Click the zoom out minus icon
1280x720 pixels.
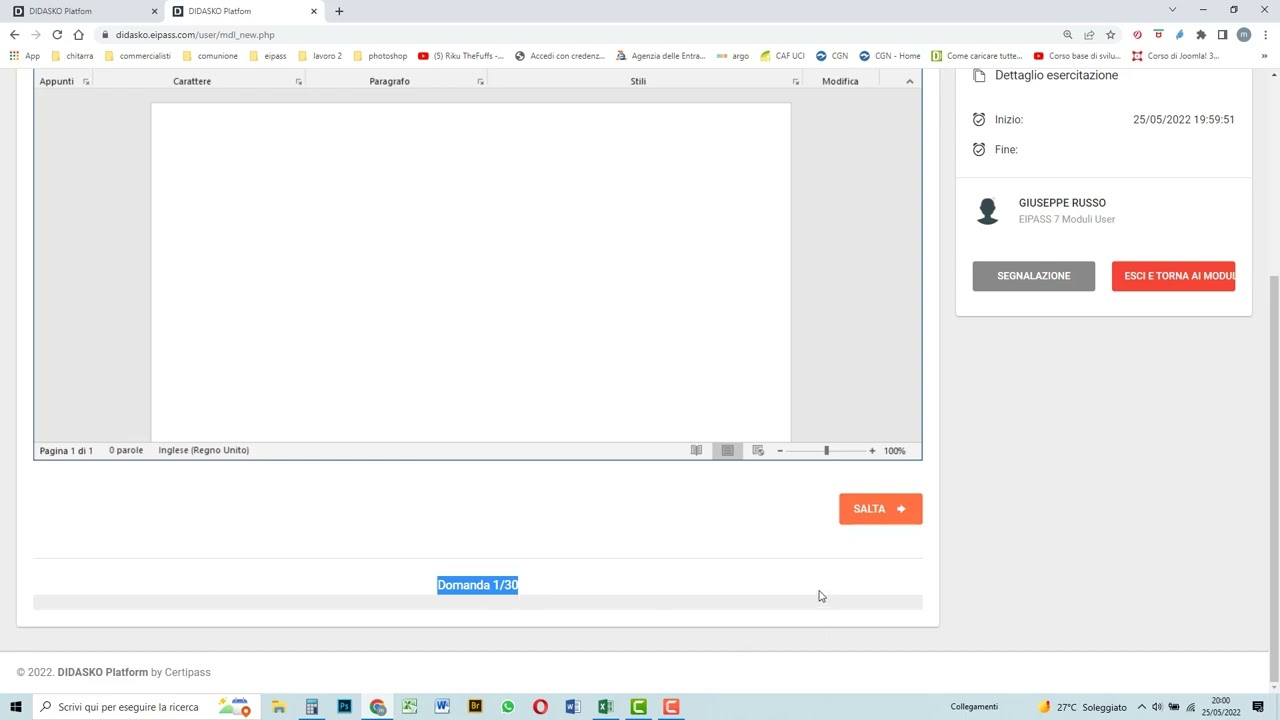point(780,451)
